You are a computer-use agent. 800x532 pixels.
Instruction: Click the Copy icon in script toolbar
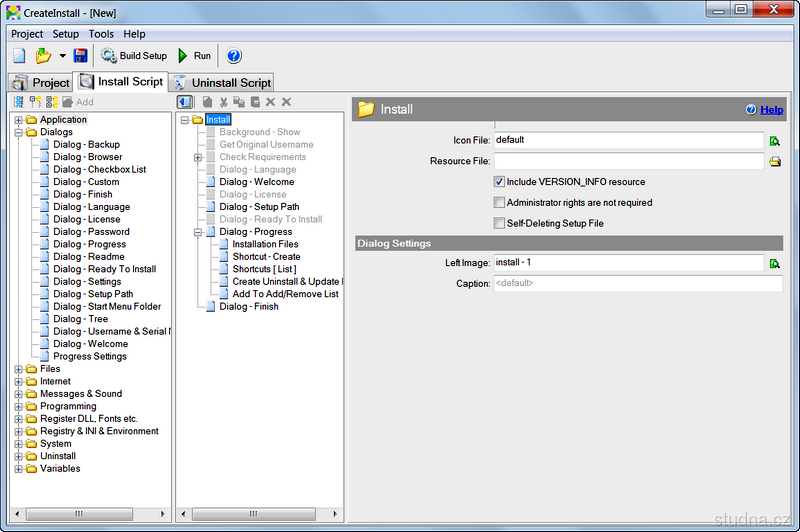[x=239, y=102]
